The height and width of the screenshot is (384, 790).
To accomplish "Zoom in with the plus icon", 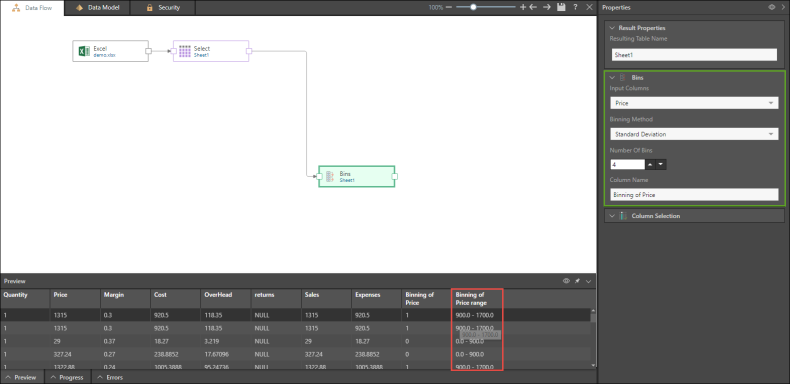I will [x=522, y=8].
